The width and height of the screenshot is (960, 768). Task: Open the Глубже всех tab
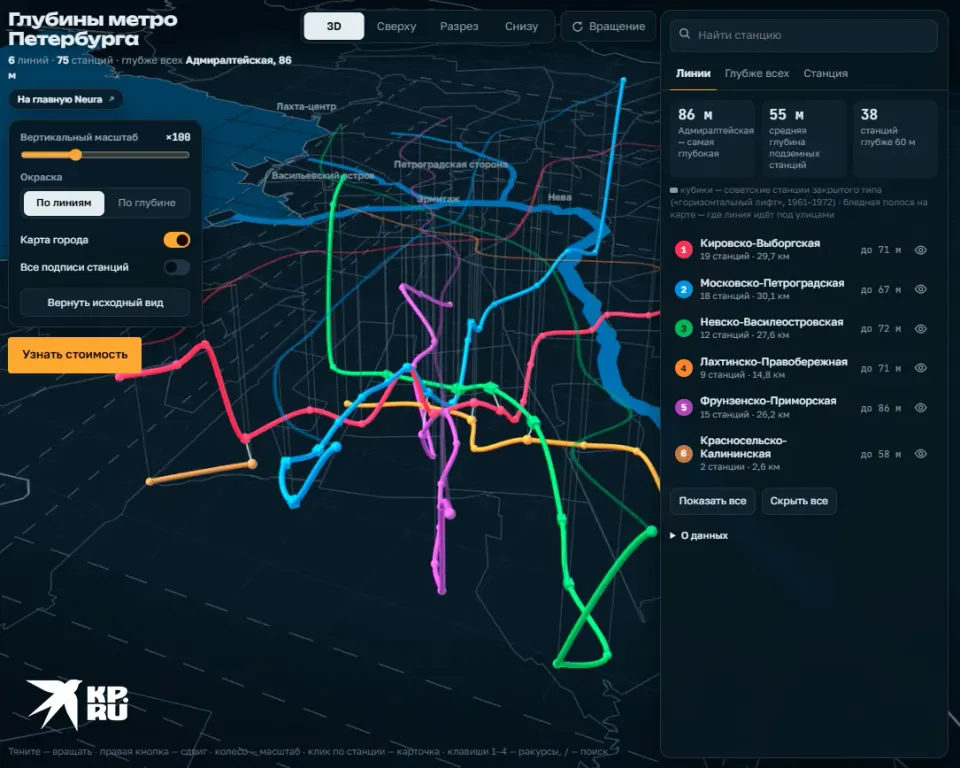pos(757,73)
